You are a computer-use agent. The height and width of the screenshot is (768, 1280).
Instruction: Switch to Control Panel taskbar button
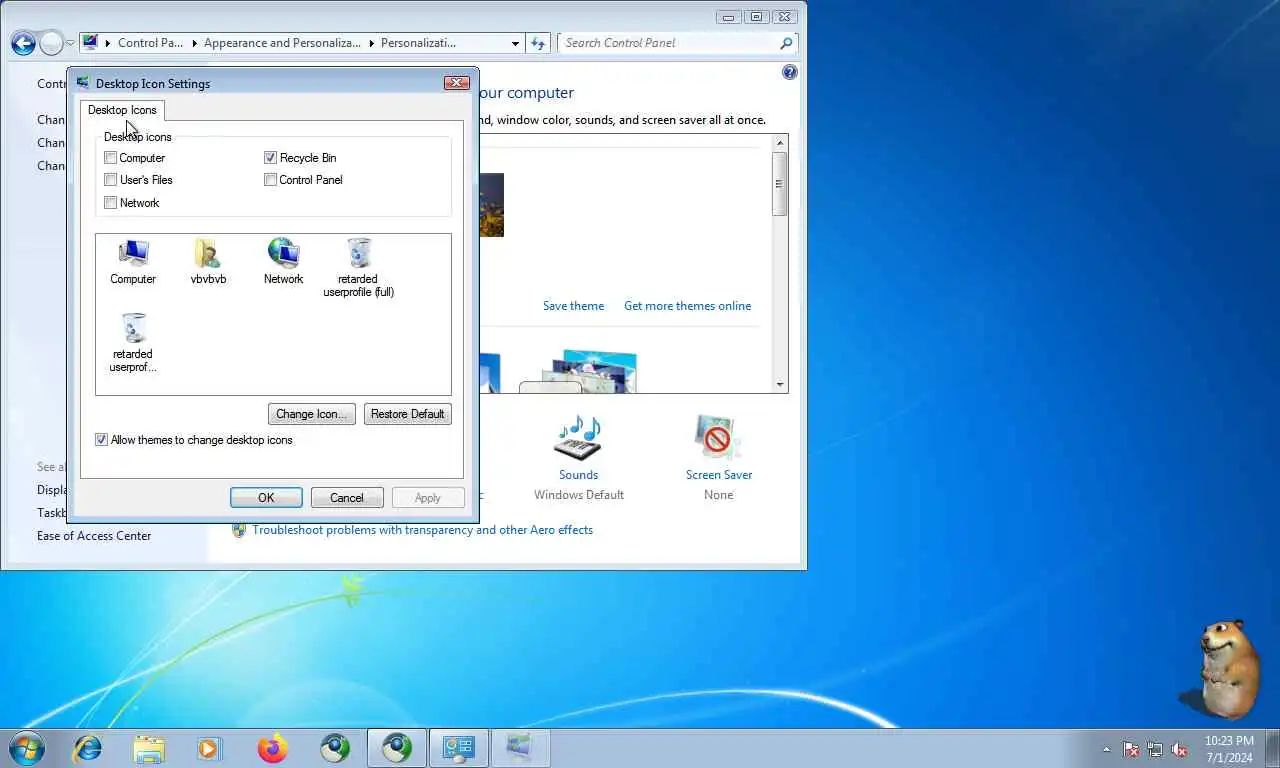pyautogui.click(x=459, y=748)
